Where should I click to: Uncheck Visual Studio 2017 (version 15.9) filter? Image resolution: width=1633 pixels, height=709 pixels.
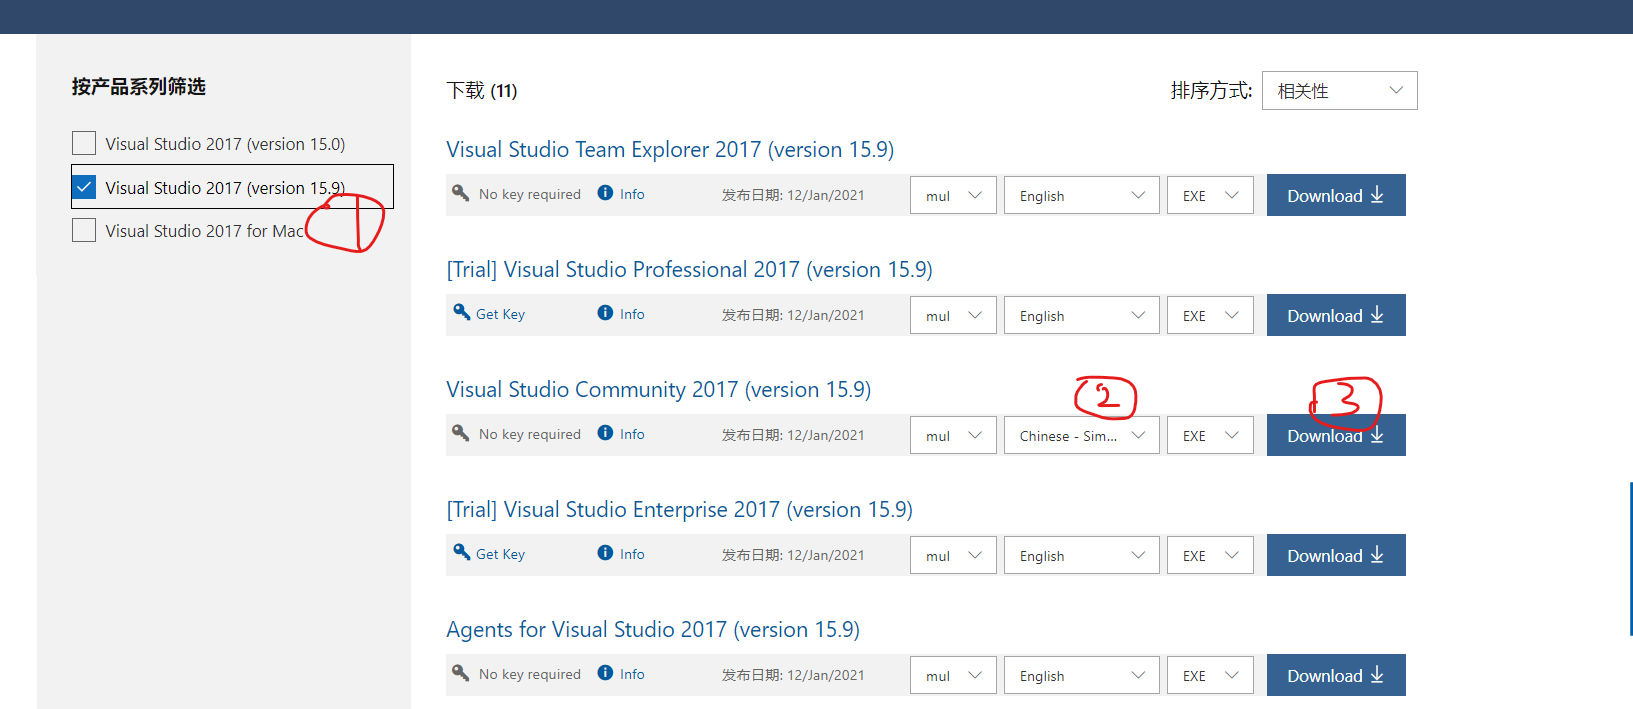coord(84,187)
